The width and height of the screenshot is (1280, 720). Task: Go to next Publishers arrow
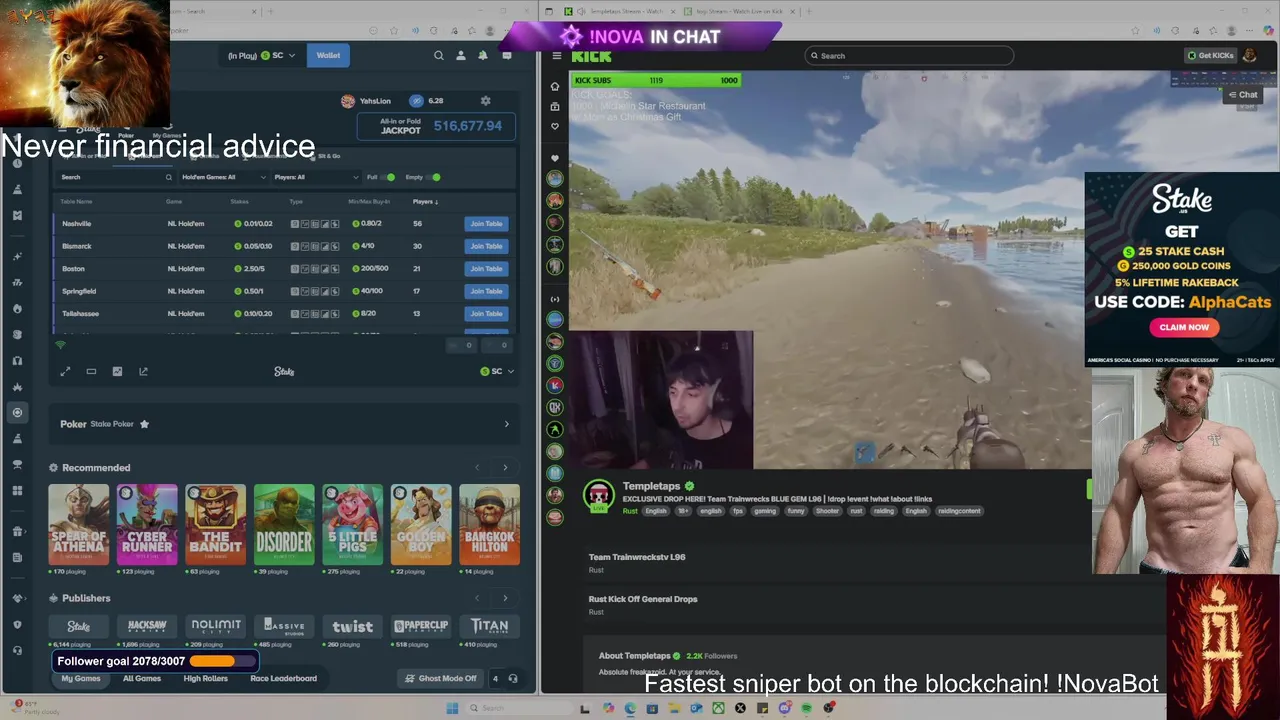[x=505, y=598]
